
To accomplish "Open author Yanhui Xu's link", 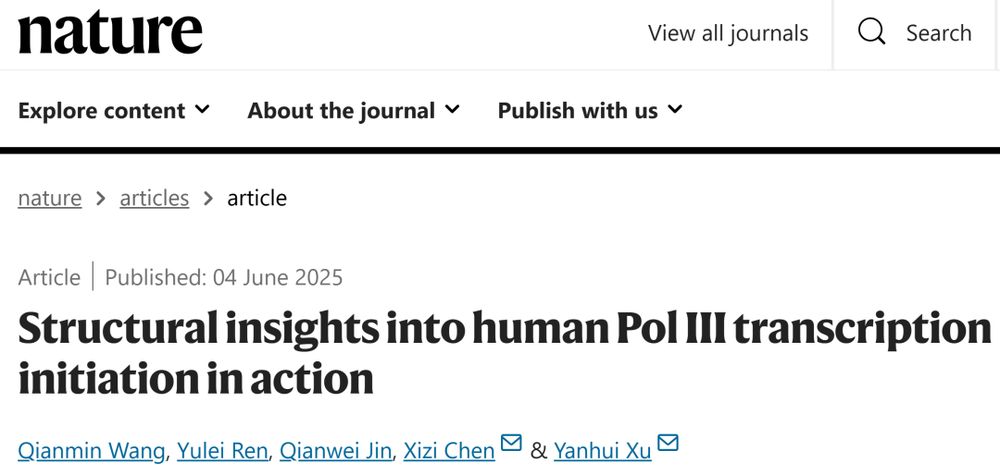I will coord(604,451).
